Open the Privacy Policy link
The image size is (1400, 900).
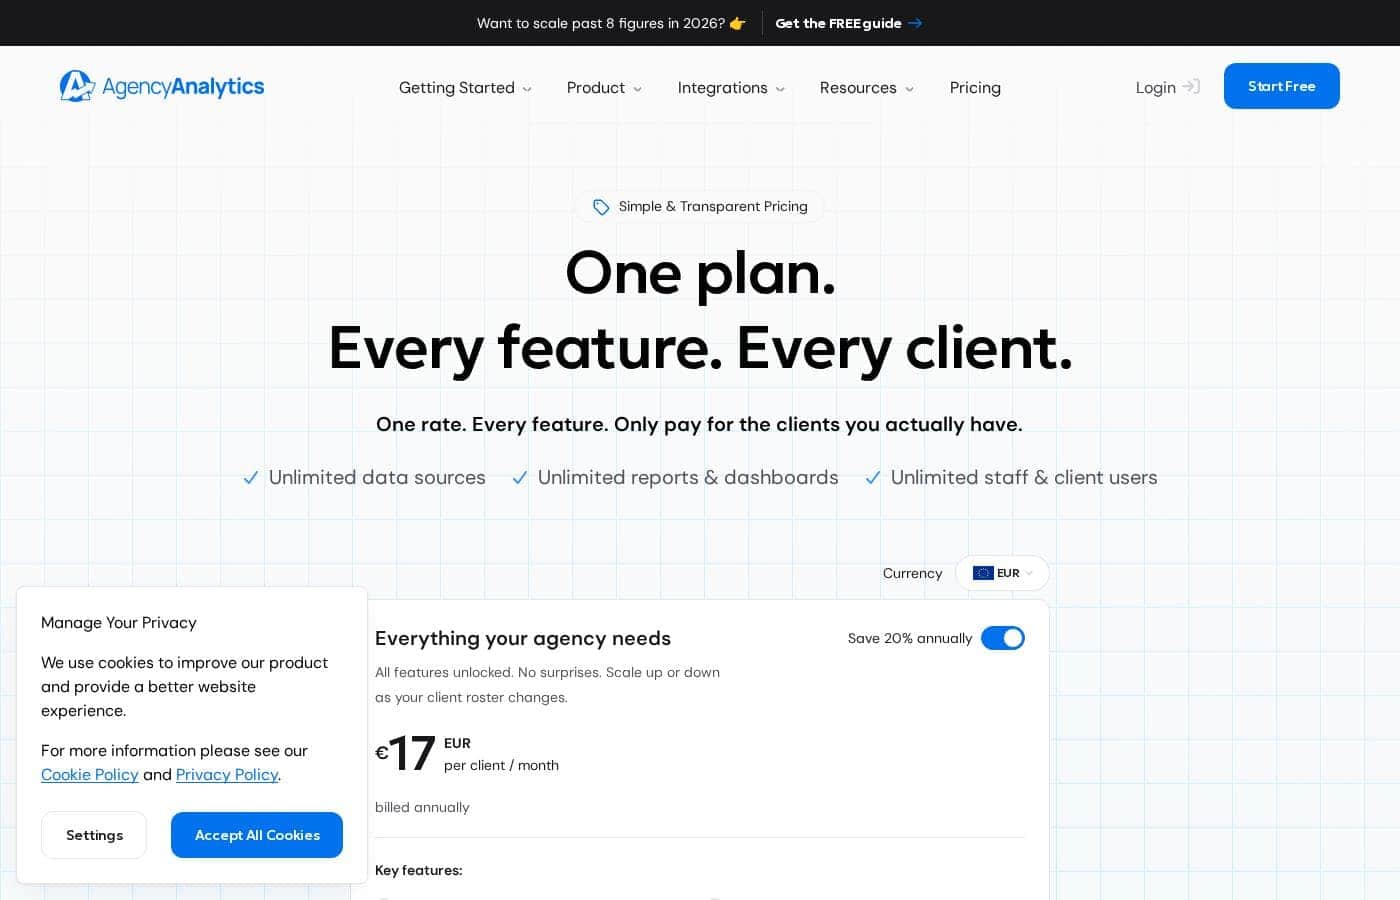click(227, 775)
